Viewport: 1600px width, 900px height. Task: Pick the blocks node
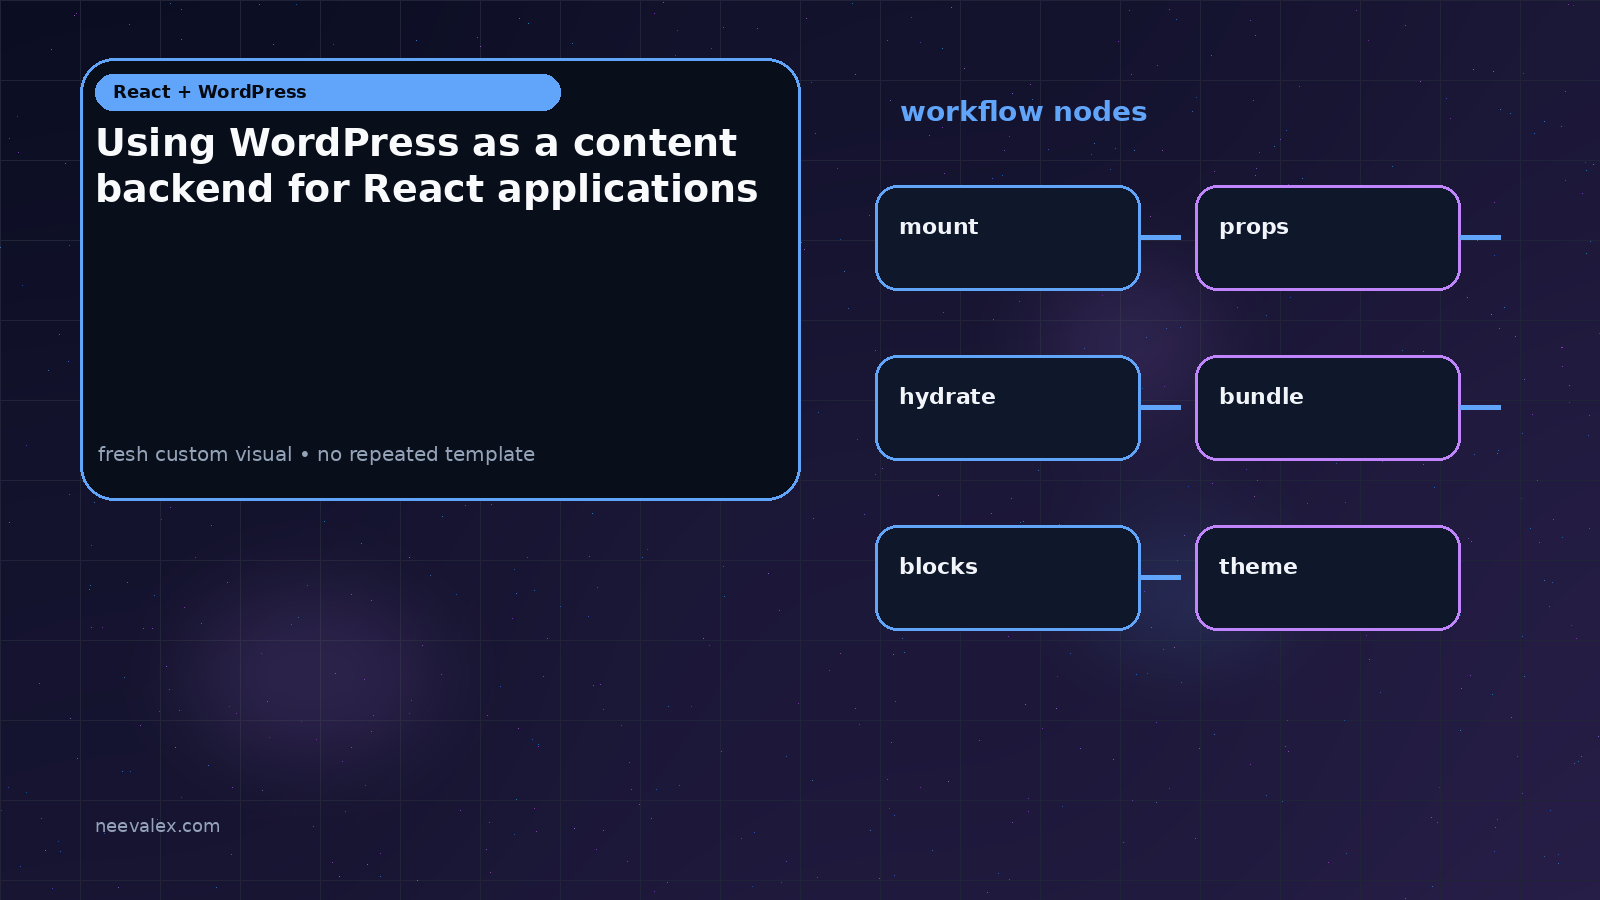[x=1008, y=578]
